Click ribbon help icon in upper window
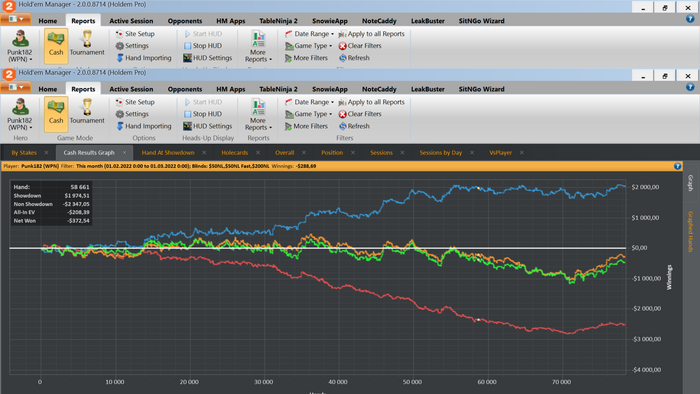 [690, 19]
